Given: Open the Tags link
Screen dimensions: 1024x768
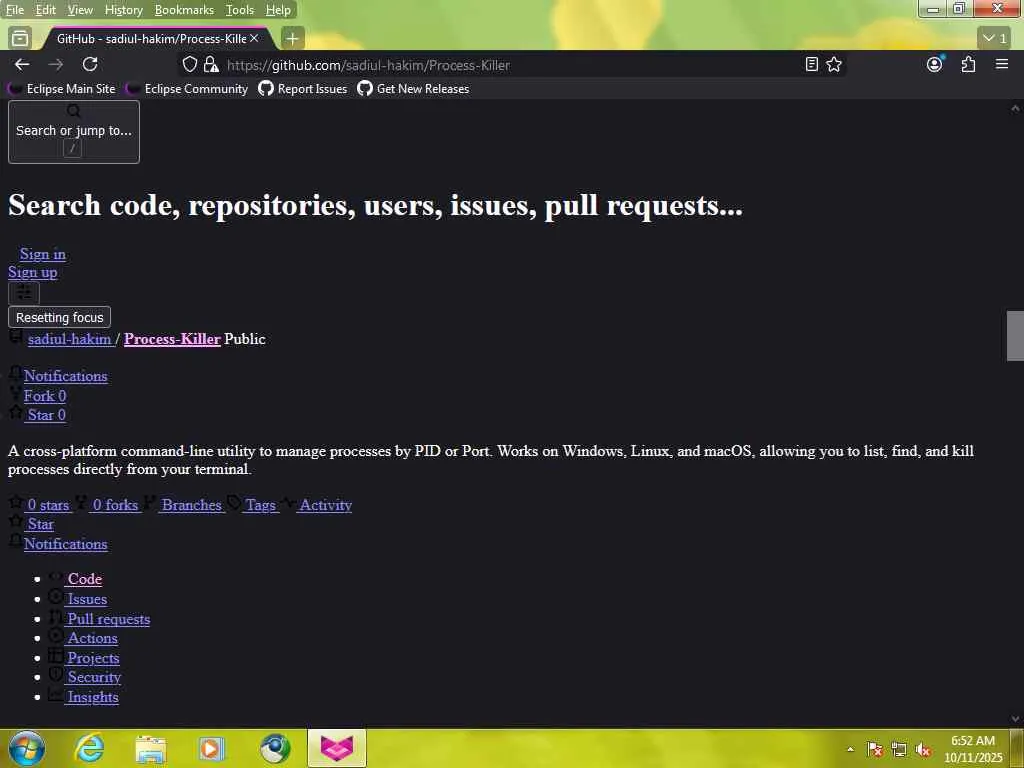Looking at the screenshot, I should [261, 505].
